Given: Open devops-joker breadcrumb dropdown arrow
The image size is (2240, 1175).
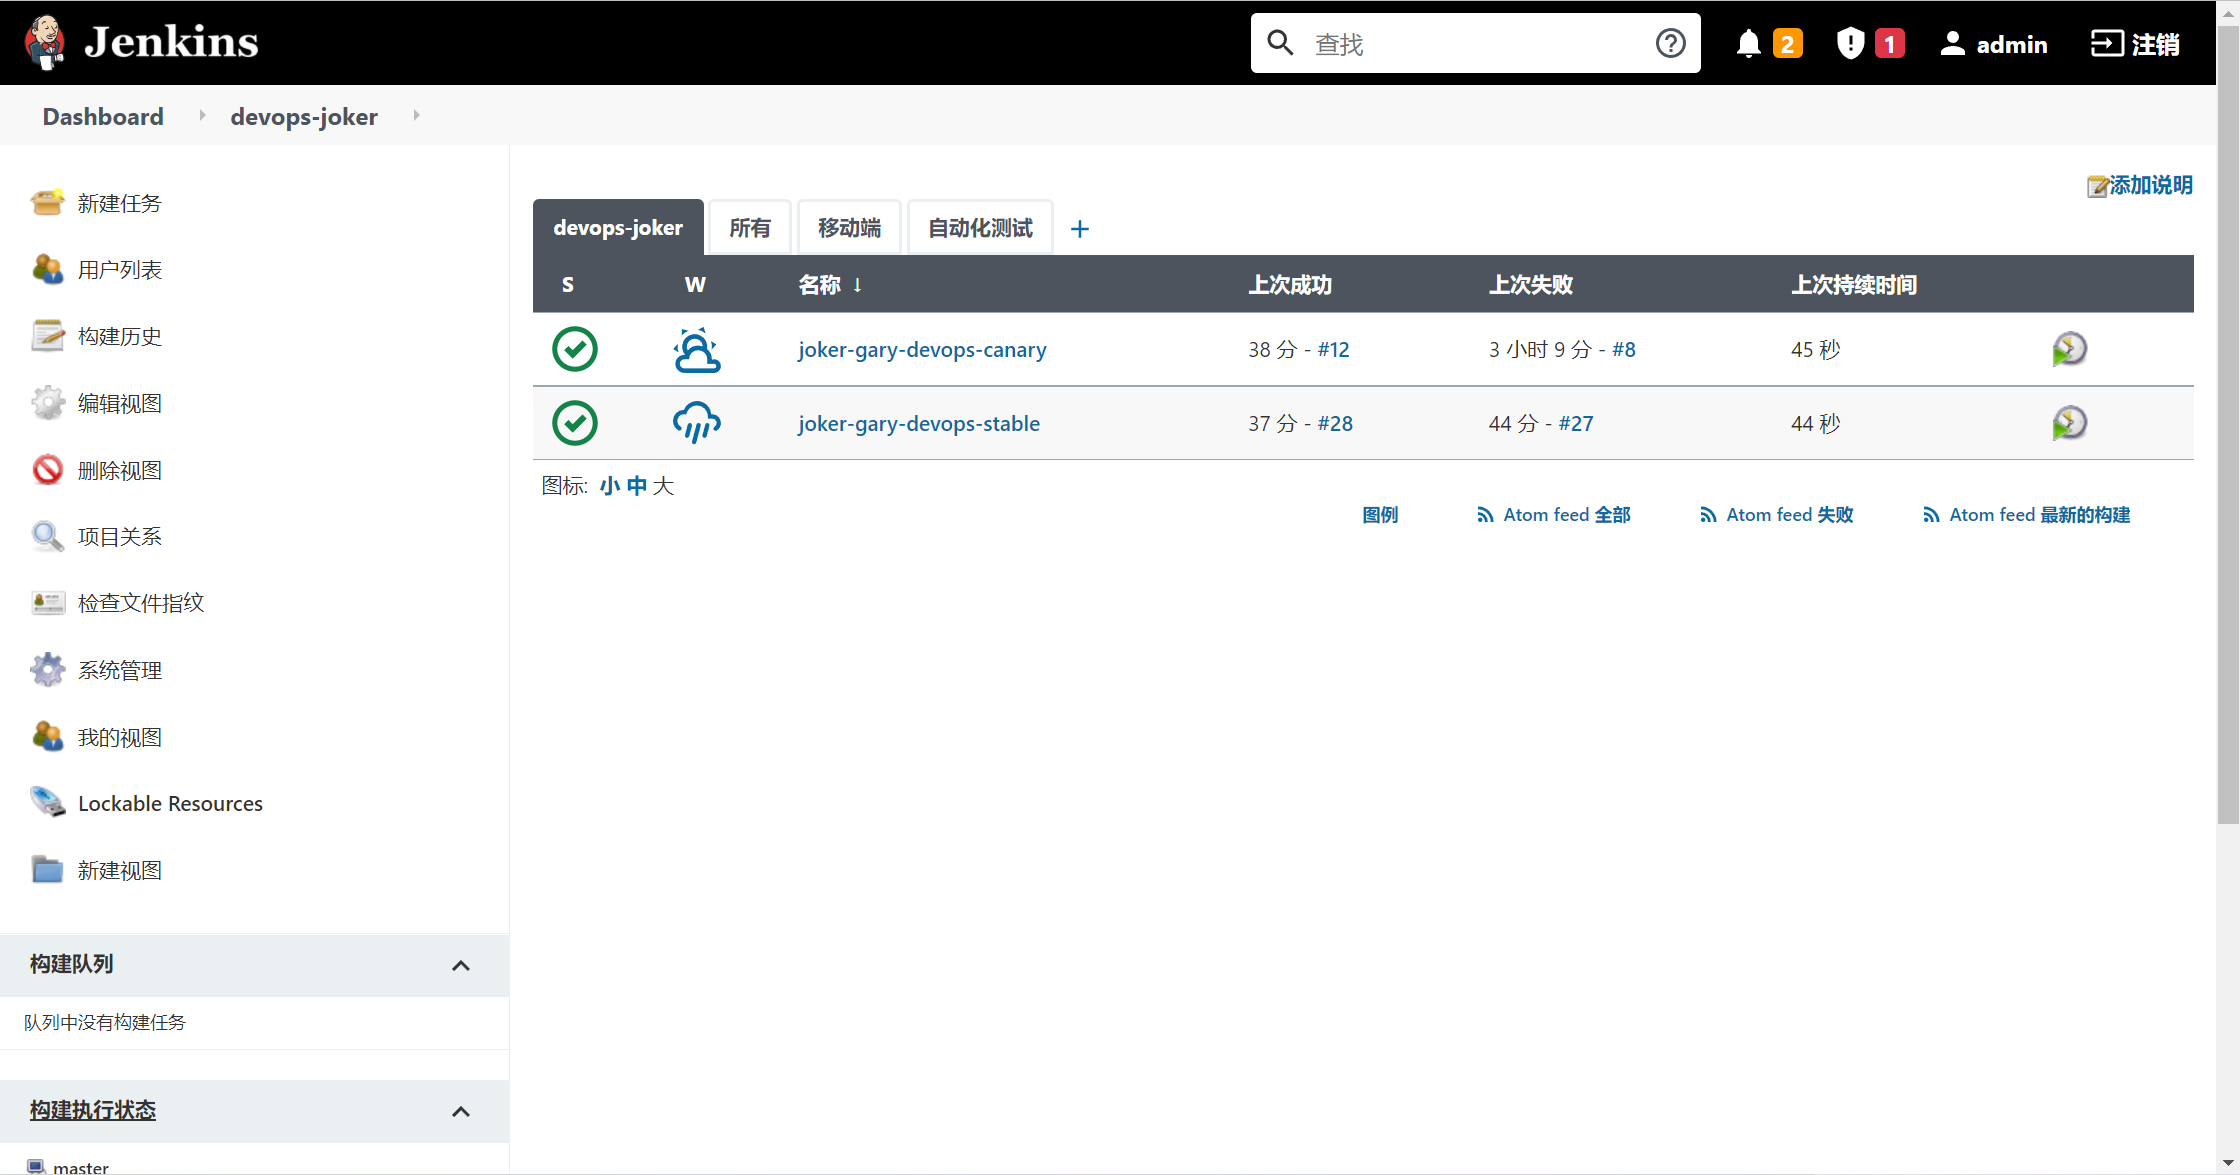Looking at the screenshot, I should (416, 115).
